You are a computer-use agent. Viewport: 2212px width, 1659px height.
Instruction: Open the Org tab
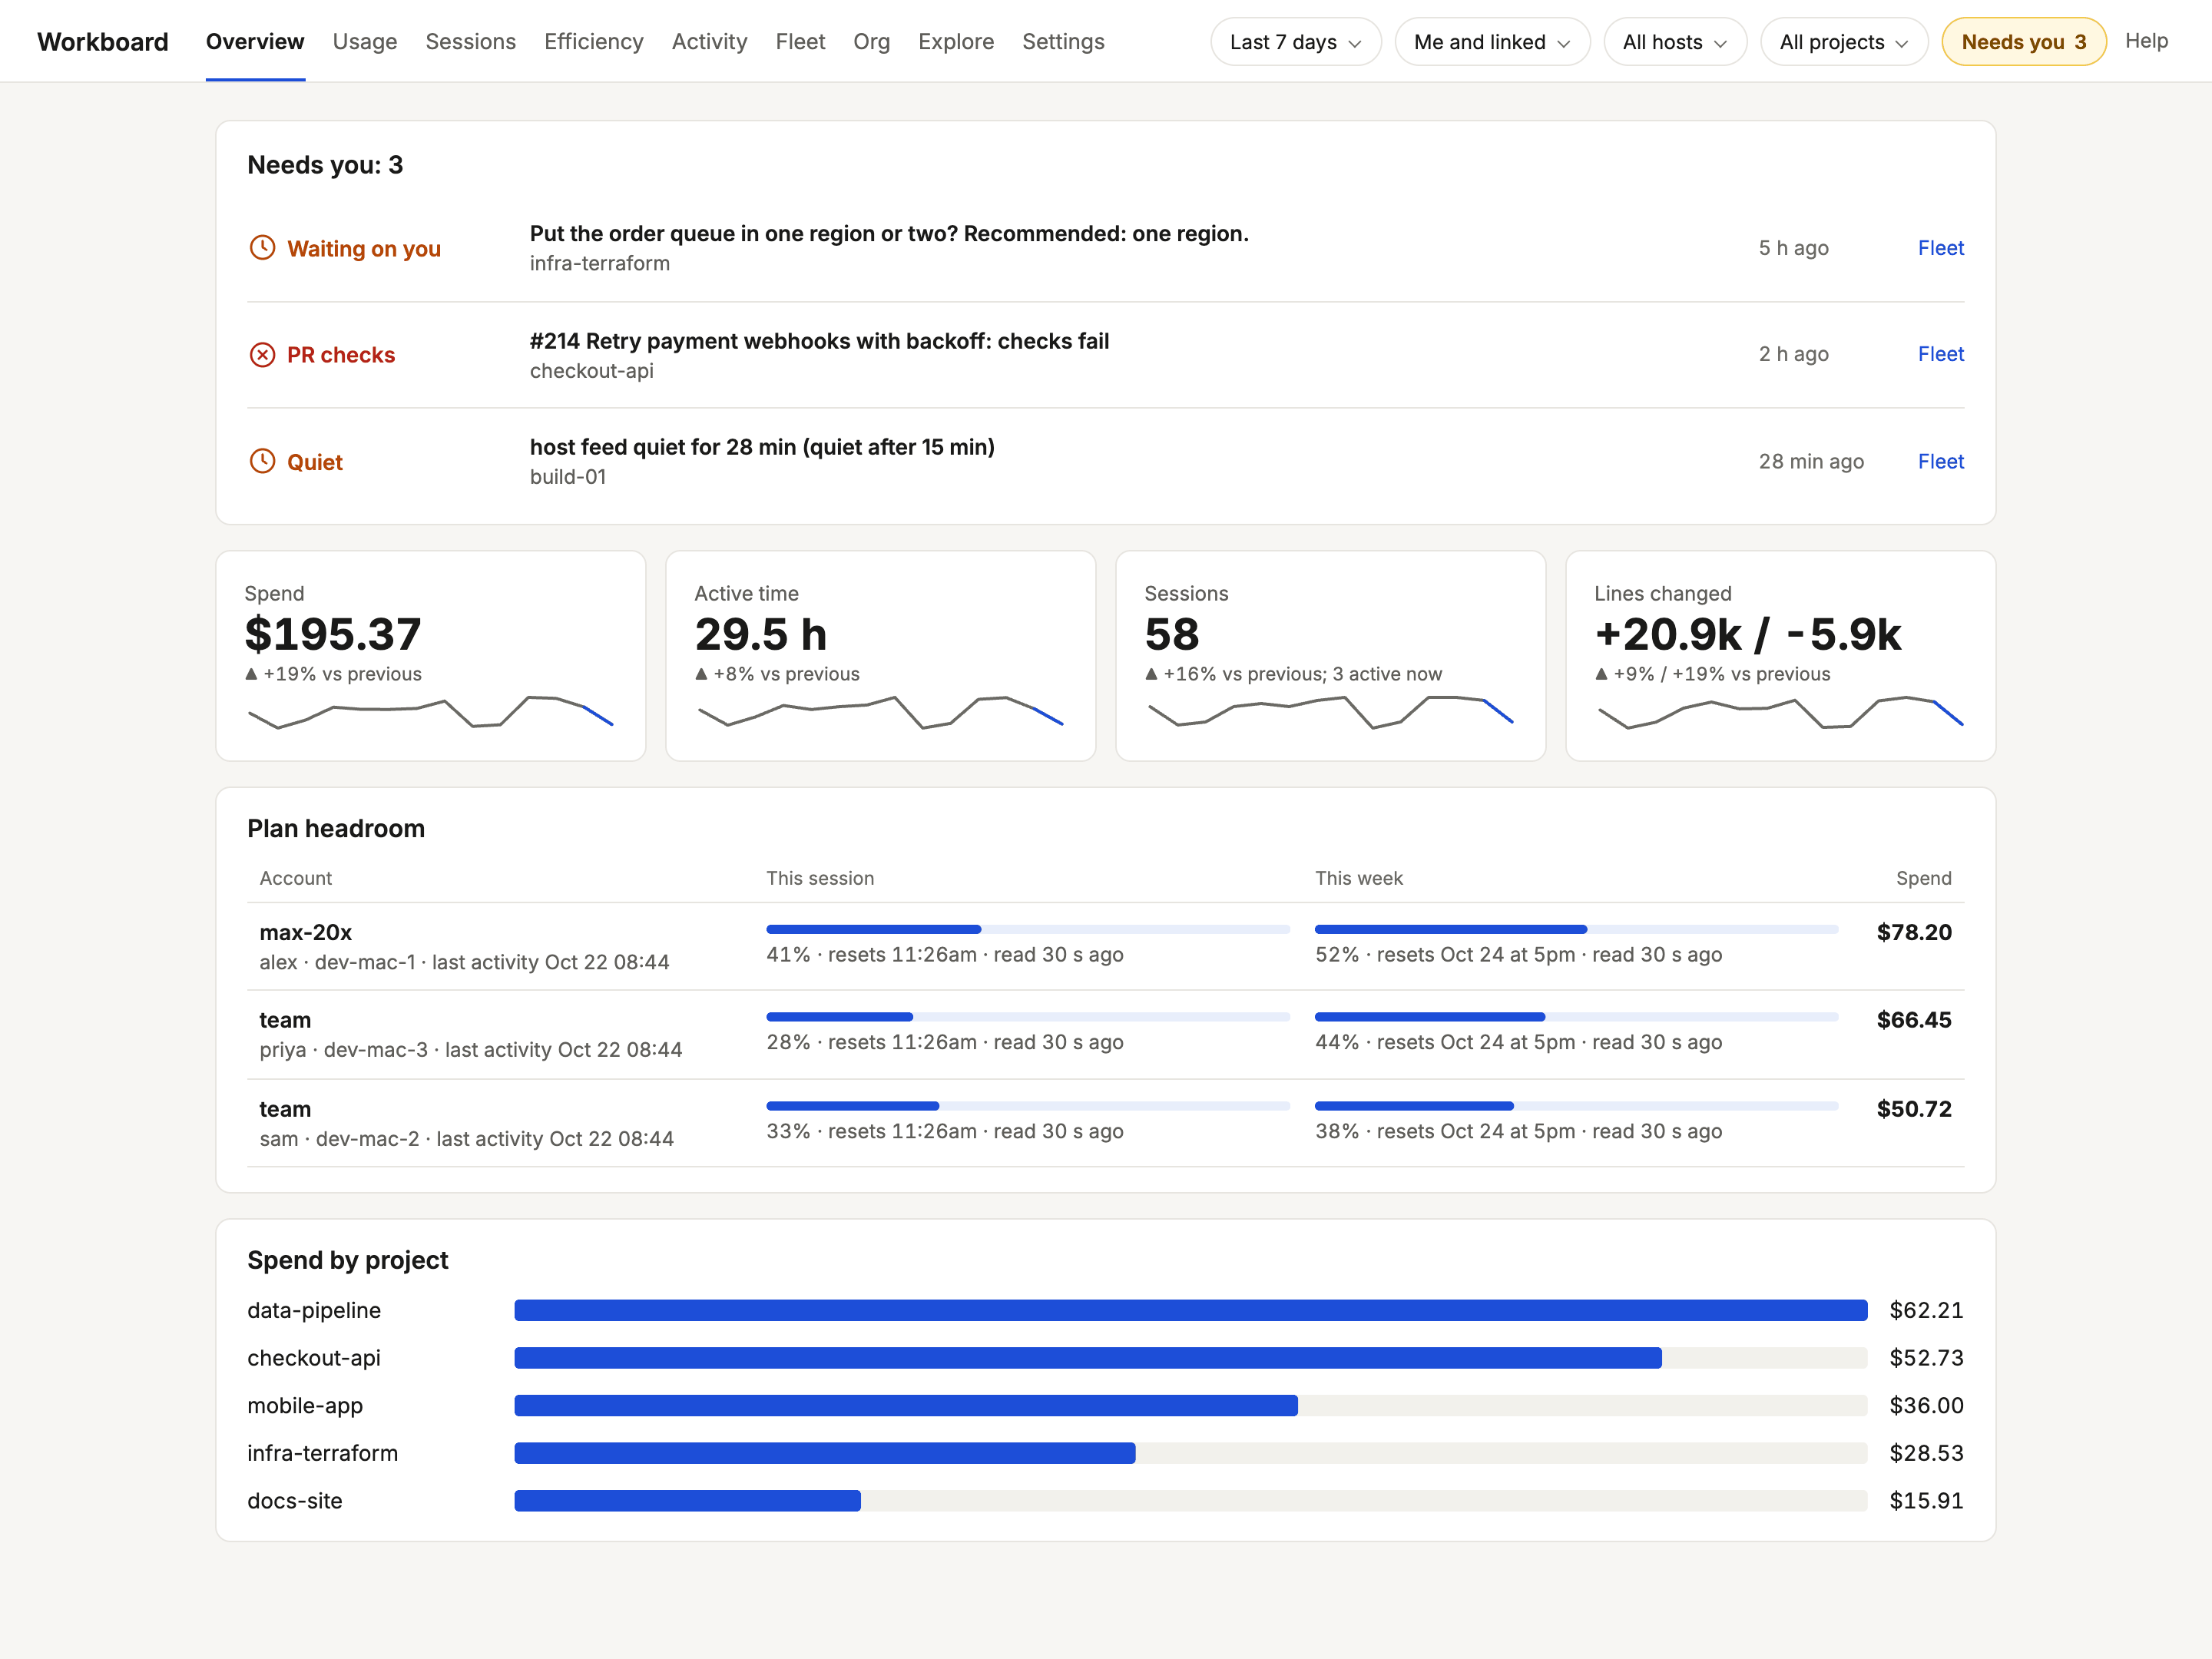coord(872,42)
